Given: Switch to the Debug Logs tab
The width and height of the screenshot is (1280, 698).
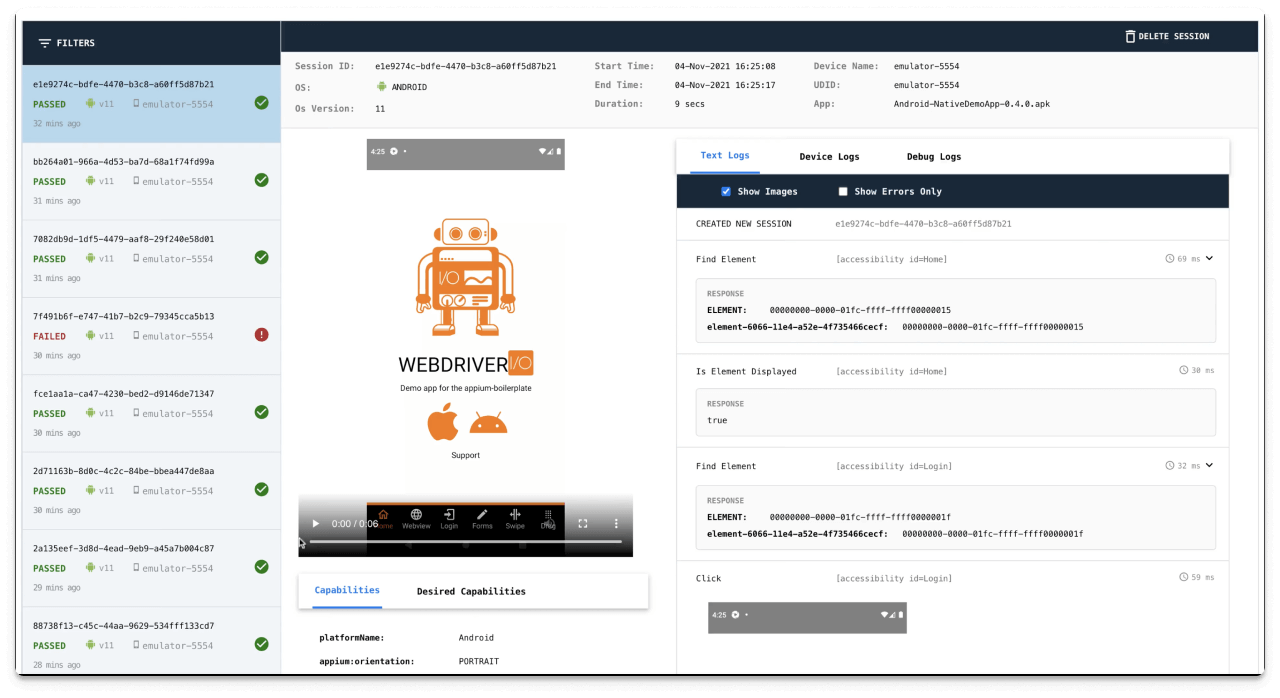Looking at the screenshot, I should (x=934, y=157).
